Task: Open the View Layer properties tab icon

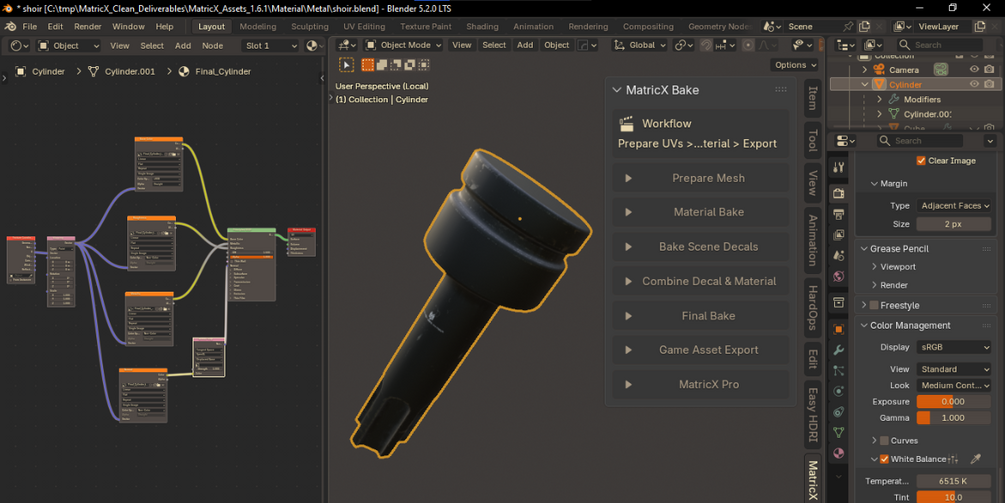Action: coord(838,235)
